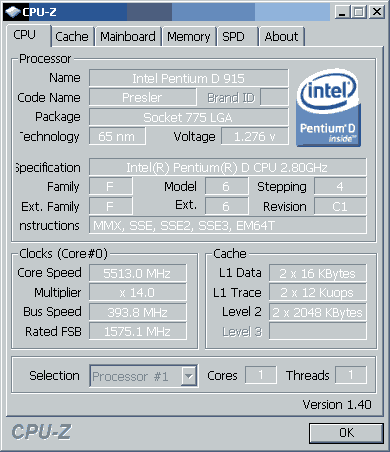
Task: Click the Instructions field listing MMX, SSE
Action: coord(228,226)
